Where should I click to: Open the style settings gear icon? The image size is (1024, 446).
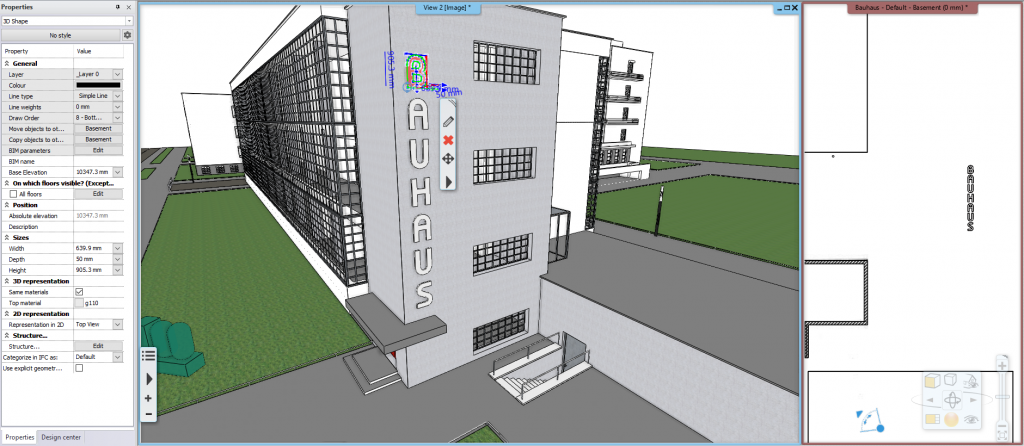[x=127, y=35]
